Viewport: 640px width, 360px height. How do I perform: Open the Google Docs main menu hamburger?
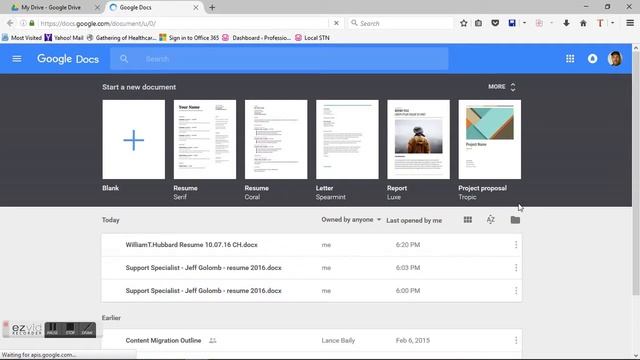coord(17,59)
